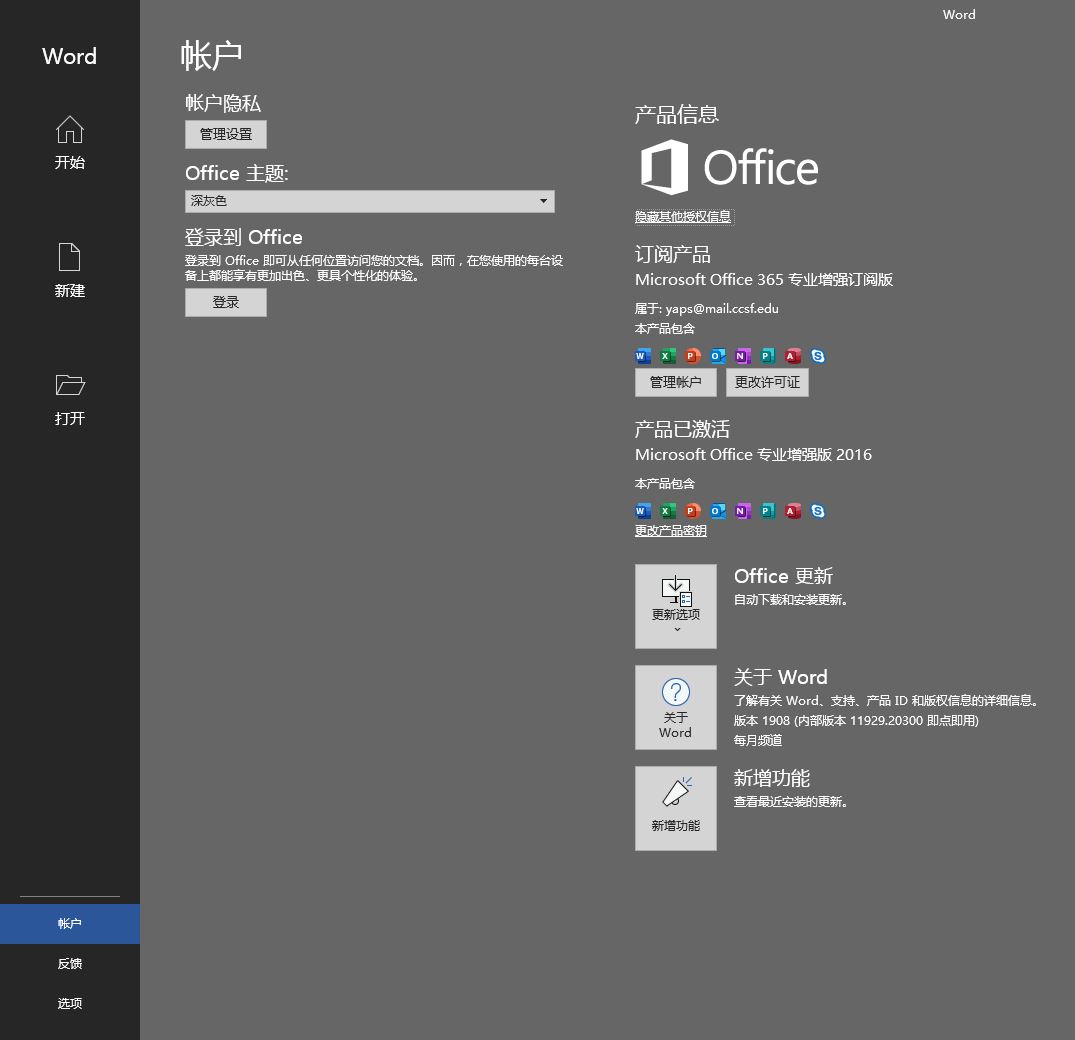The height and width of the screenshot is (1040, 1075).
Task: Click the Office 更新 heading
Action: pyautogui.click(x=783, y=576)
